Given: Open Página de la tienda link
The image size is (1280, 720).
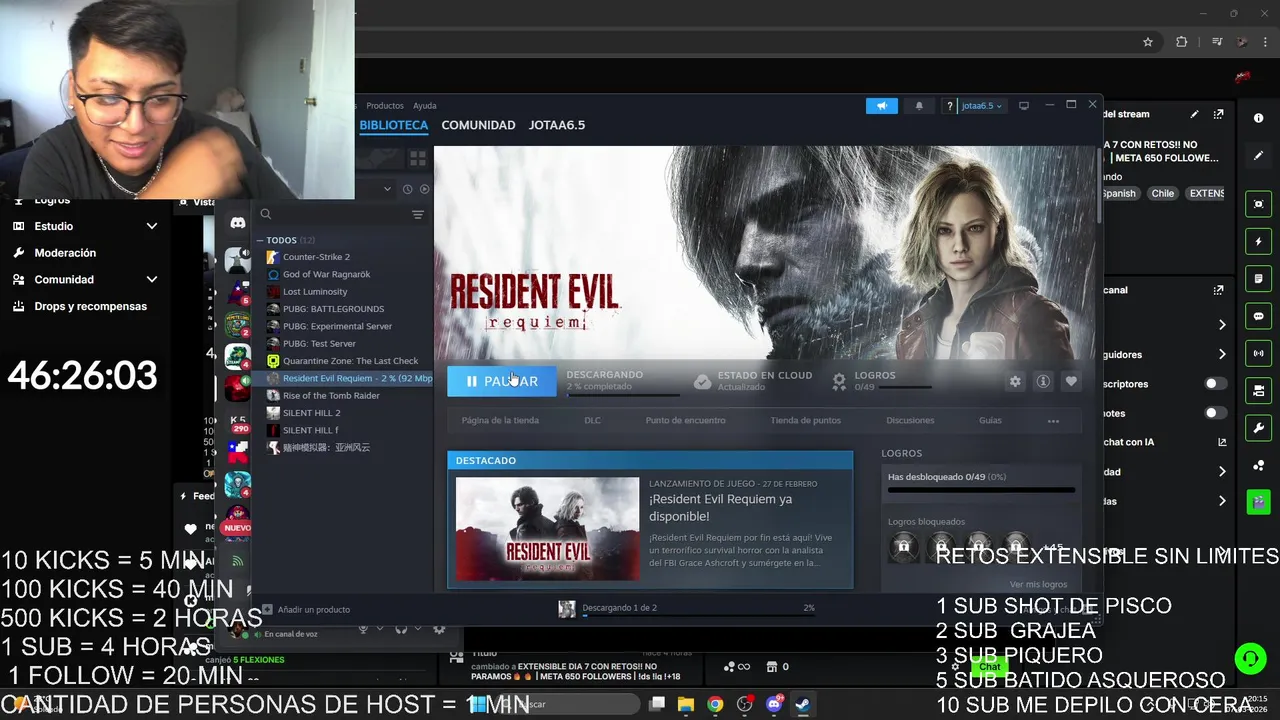Looking at the screenshot, I should point(500,420).
